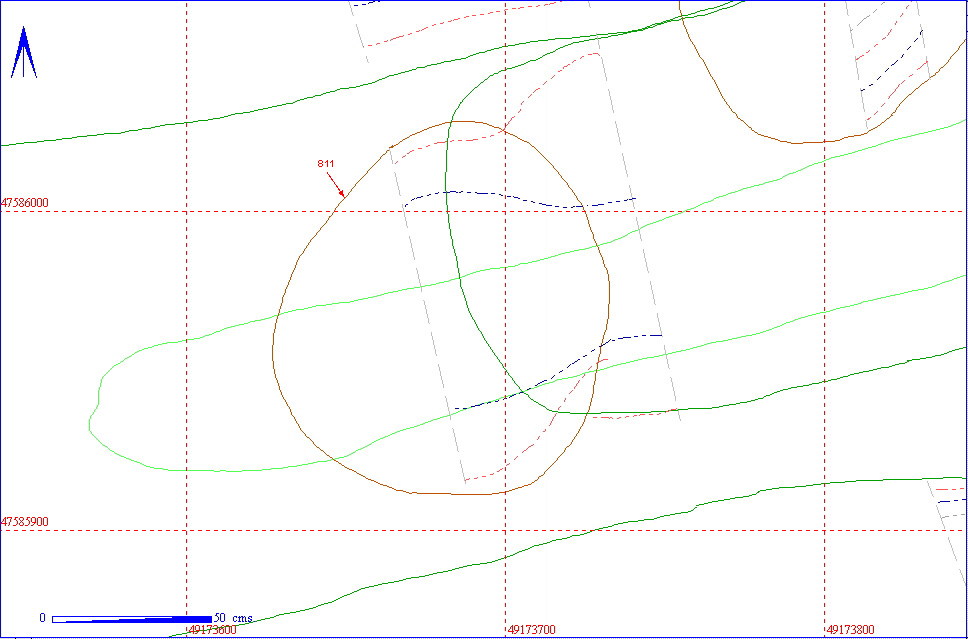Click the scale bar '0' label
Viewport: 968px width, 639px height.
[42, 618]
